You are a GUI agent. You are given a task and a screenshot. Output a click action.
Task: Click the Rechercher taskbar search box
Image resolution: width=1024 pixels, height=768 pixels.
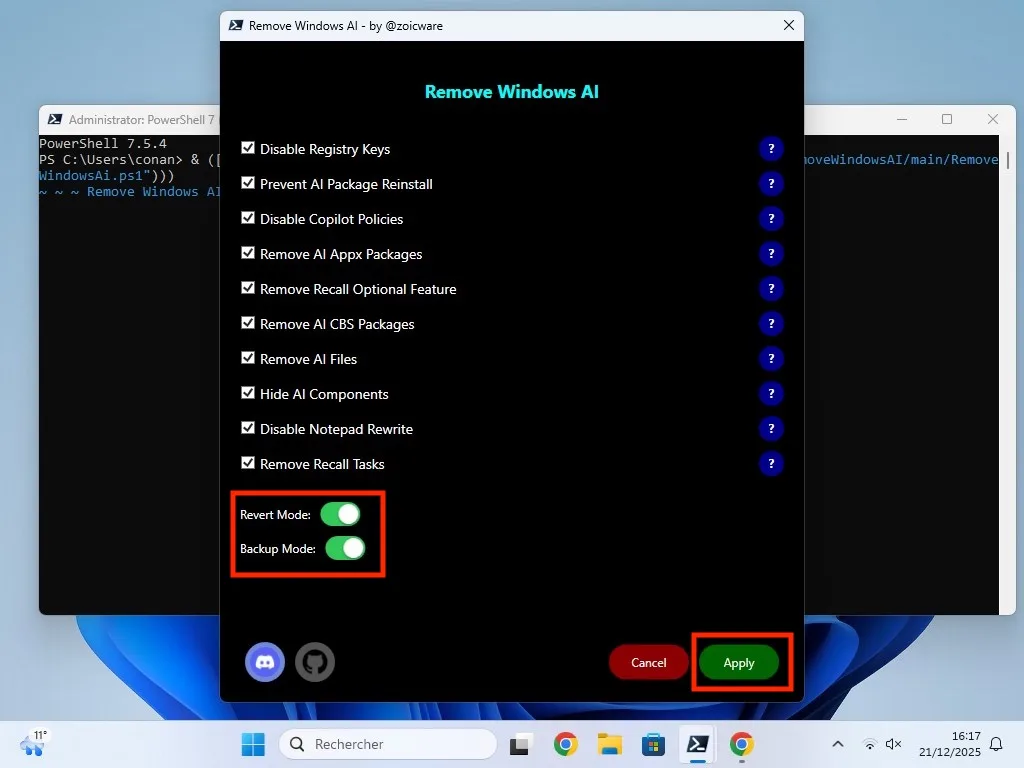(388, 744)
